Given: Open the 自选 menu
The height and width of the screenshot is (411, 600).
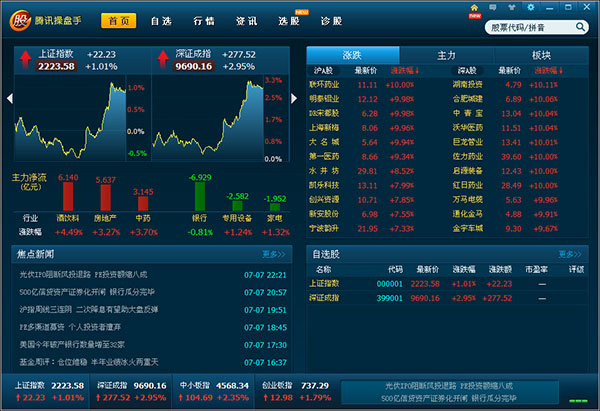Looking at the screenshot, I should [x=161, y=21].
